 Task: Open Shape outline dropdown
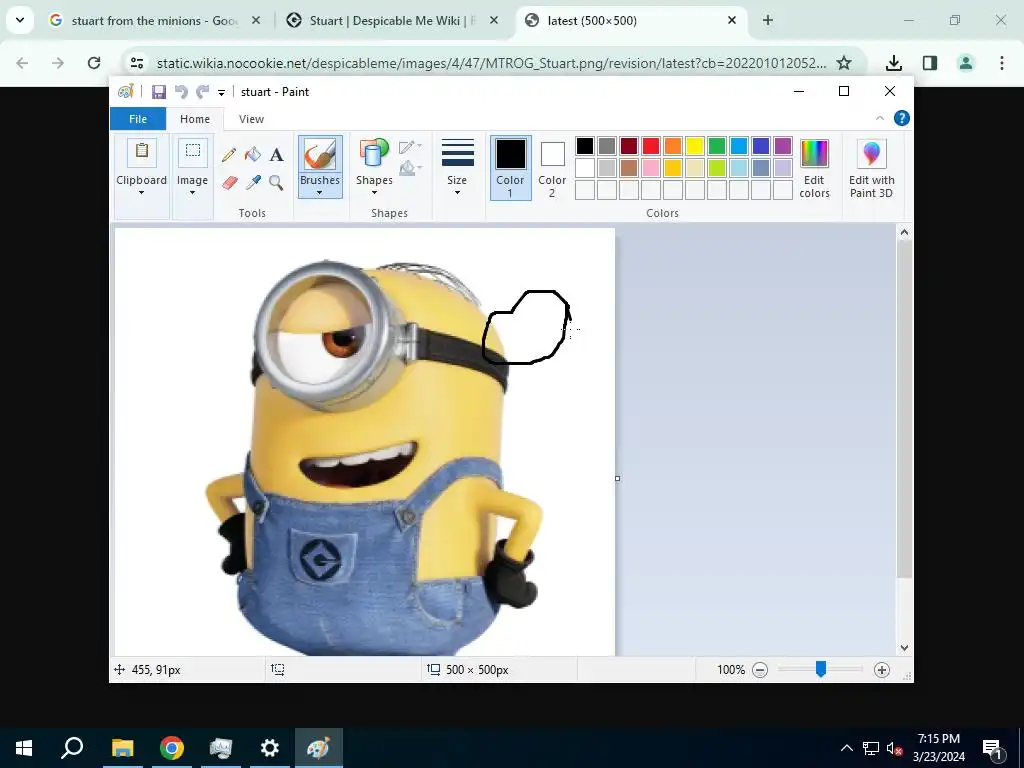click(x=410, y=146)
